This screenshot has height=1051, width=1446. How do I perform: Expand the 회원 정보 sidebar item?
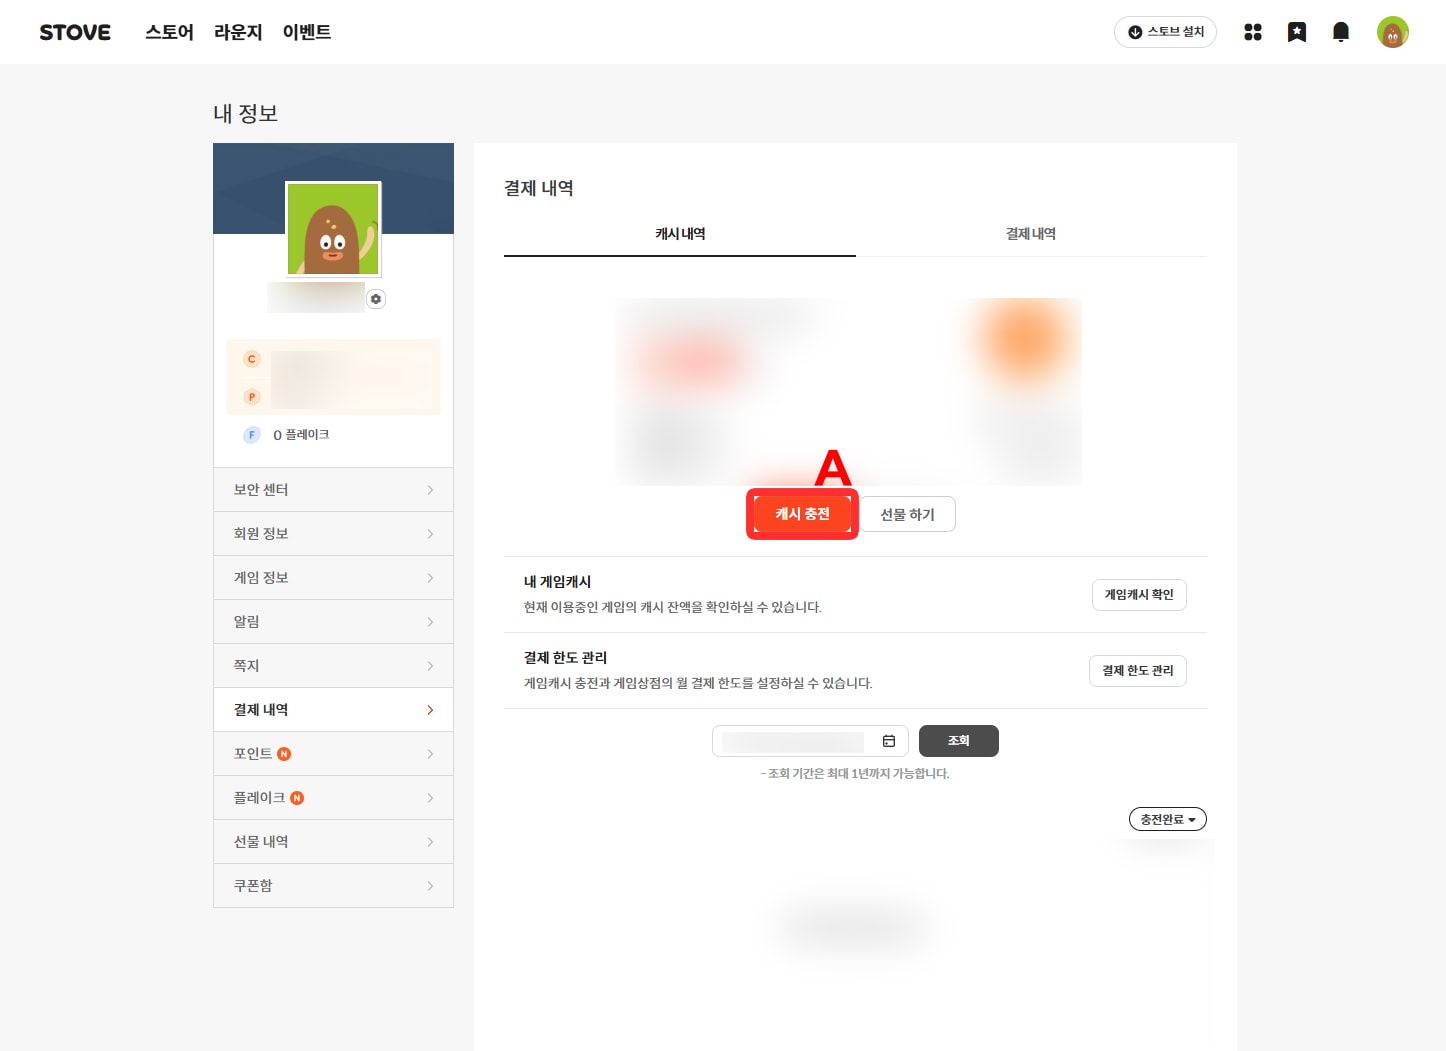pyautogui.click(x=333, y=534)
